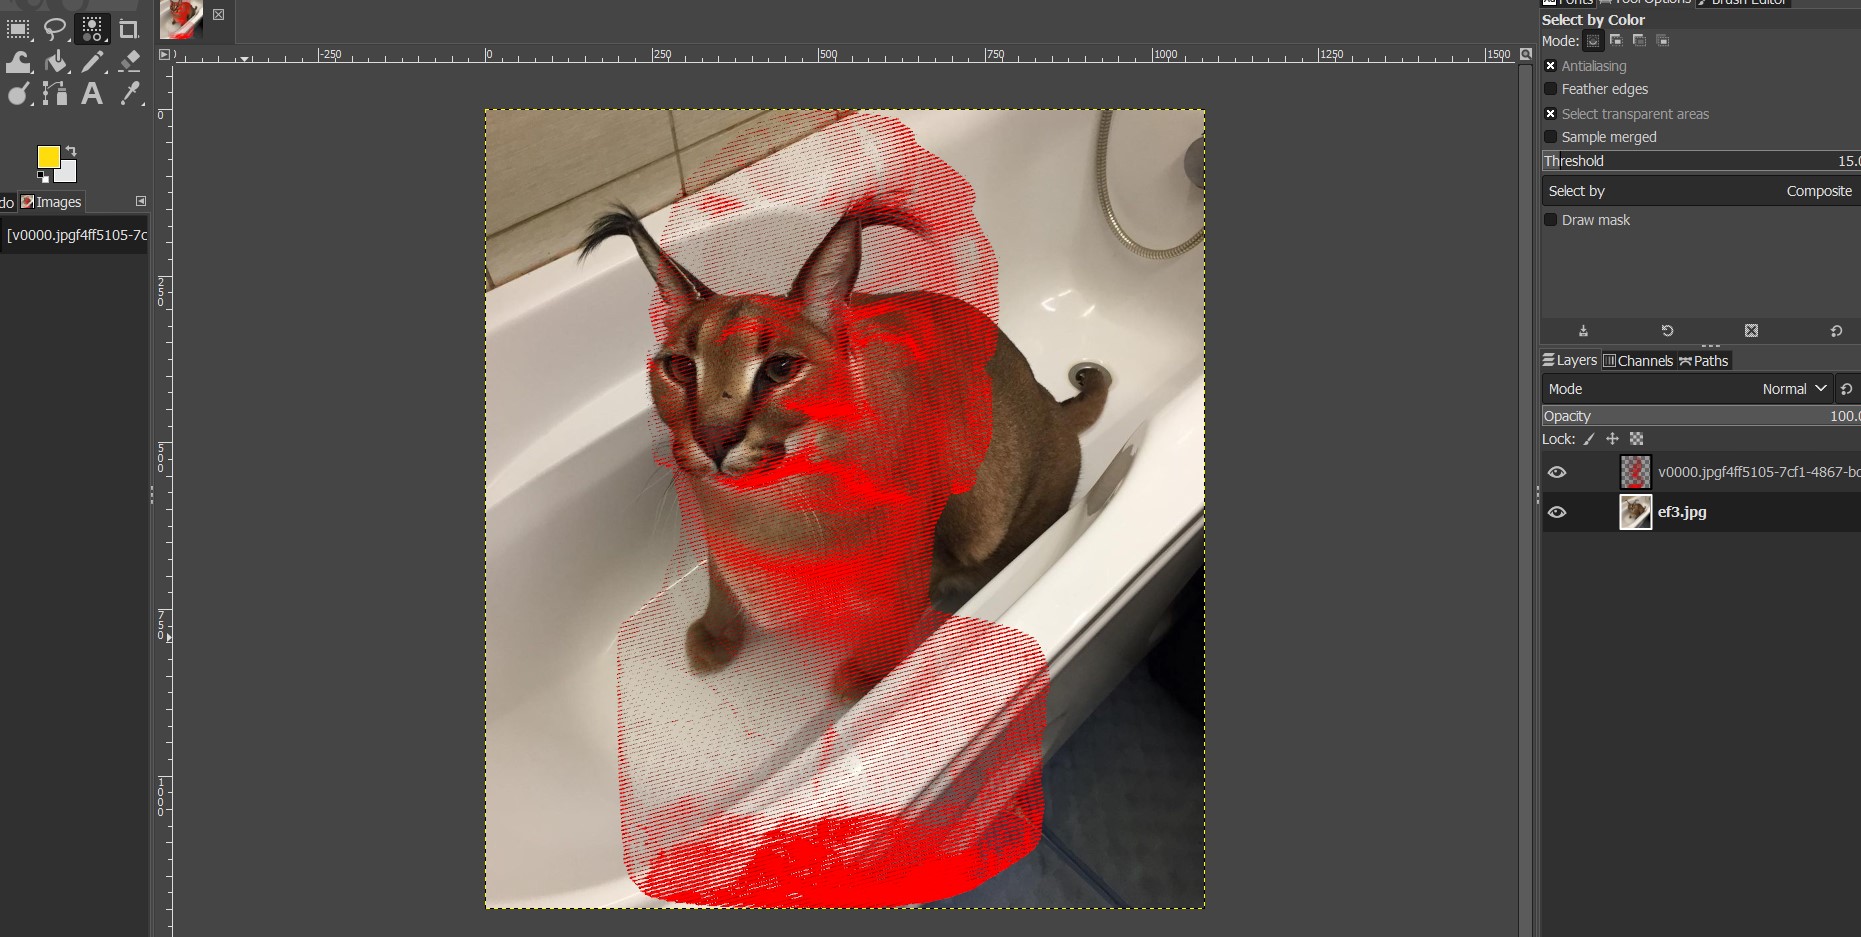1861x937 pixels.
Task: Select the Rectangle Select tool
Action: pos(19,29)
